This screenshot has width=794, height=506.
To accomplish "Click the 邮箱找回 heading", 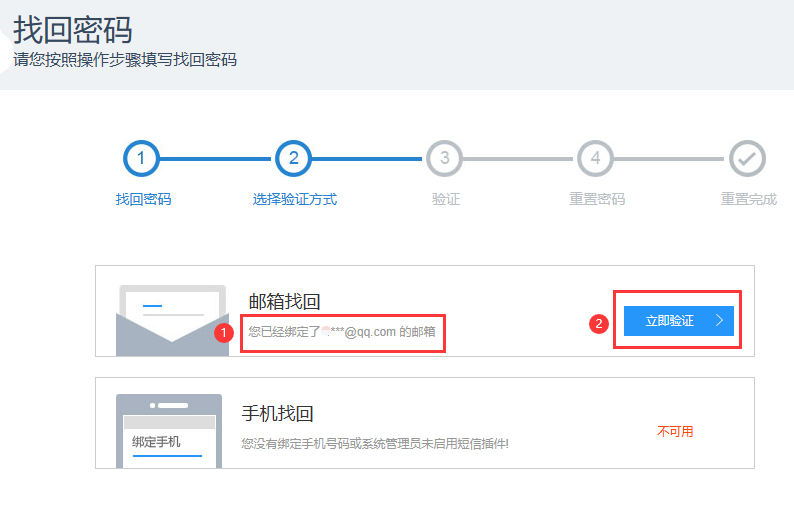I will 284,302.
